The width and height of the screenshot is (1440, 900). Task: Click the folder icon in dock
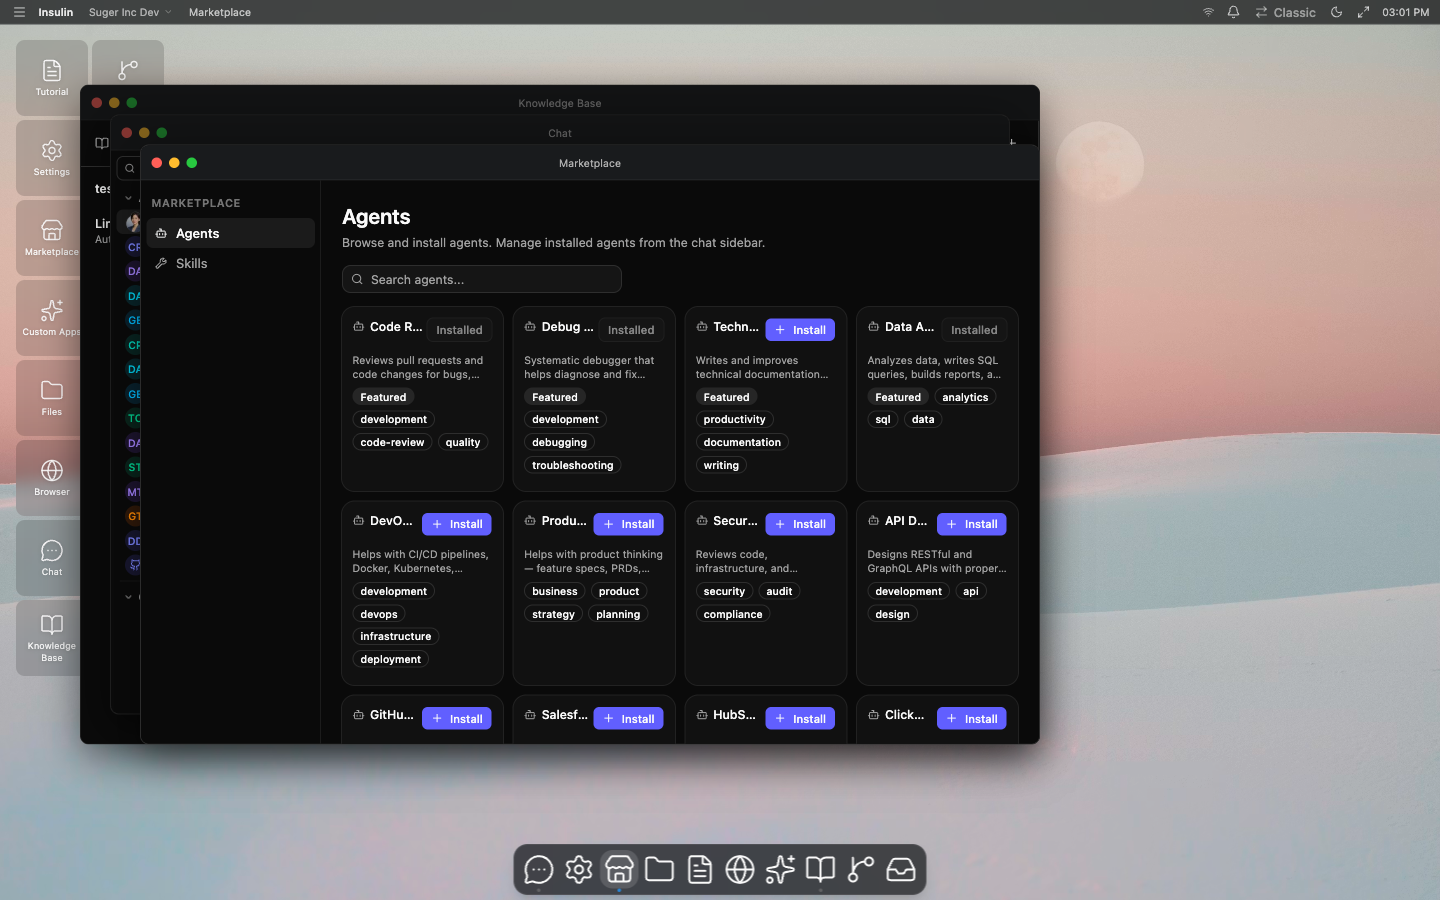[x=659, y=870]
